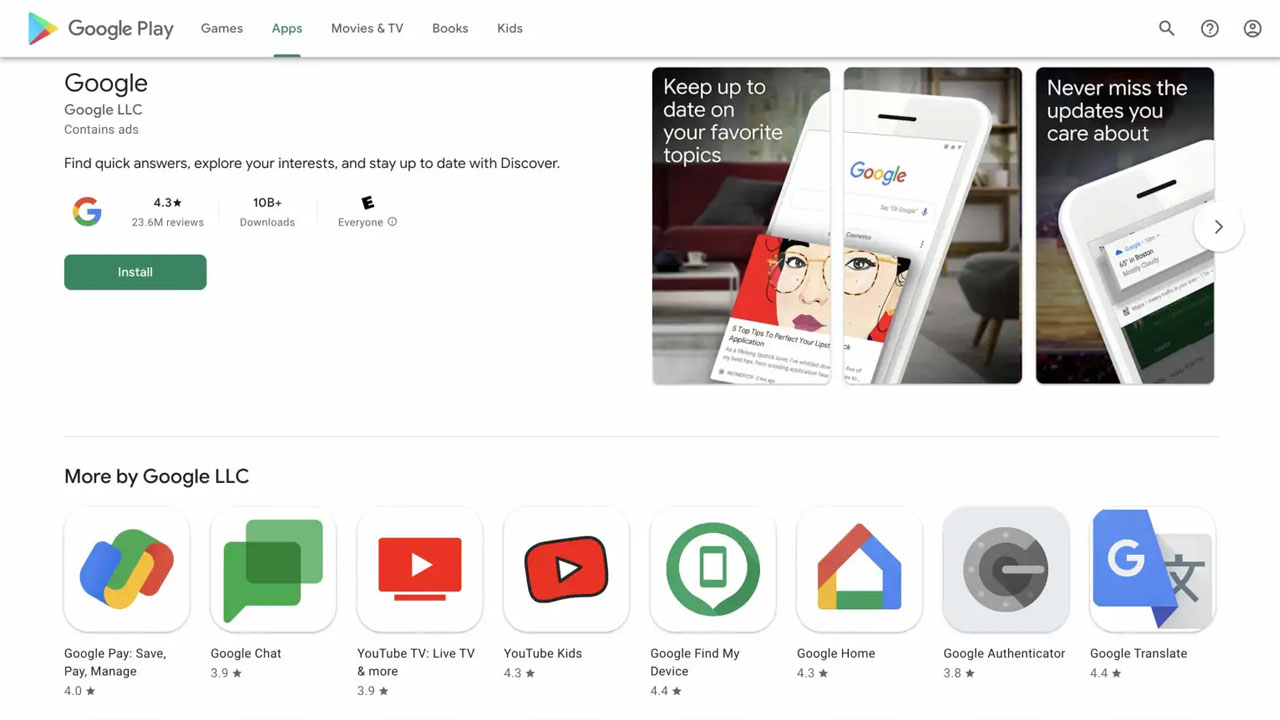
Task: Open the Google Authenticator app icon
Action: (1006, 569)
